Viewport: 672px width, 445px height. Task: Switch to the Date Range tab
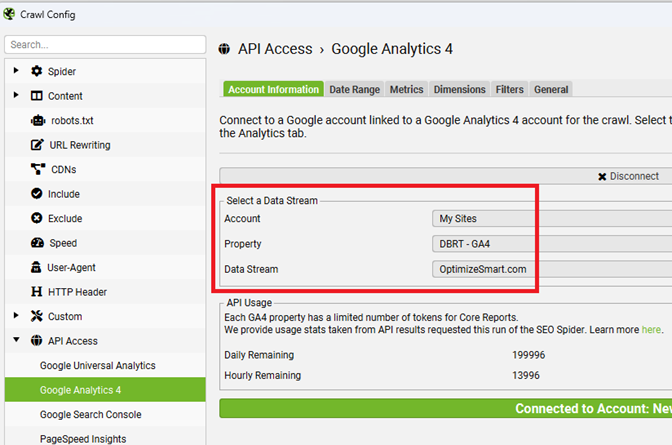tap(354, 89)
